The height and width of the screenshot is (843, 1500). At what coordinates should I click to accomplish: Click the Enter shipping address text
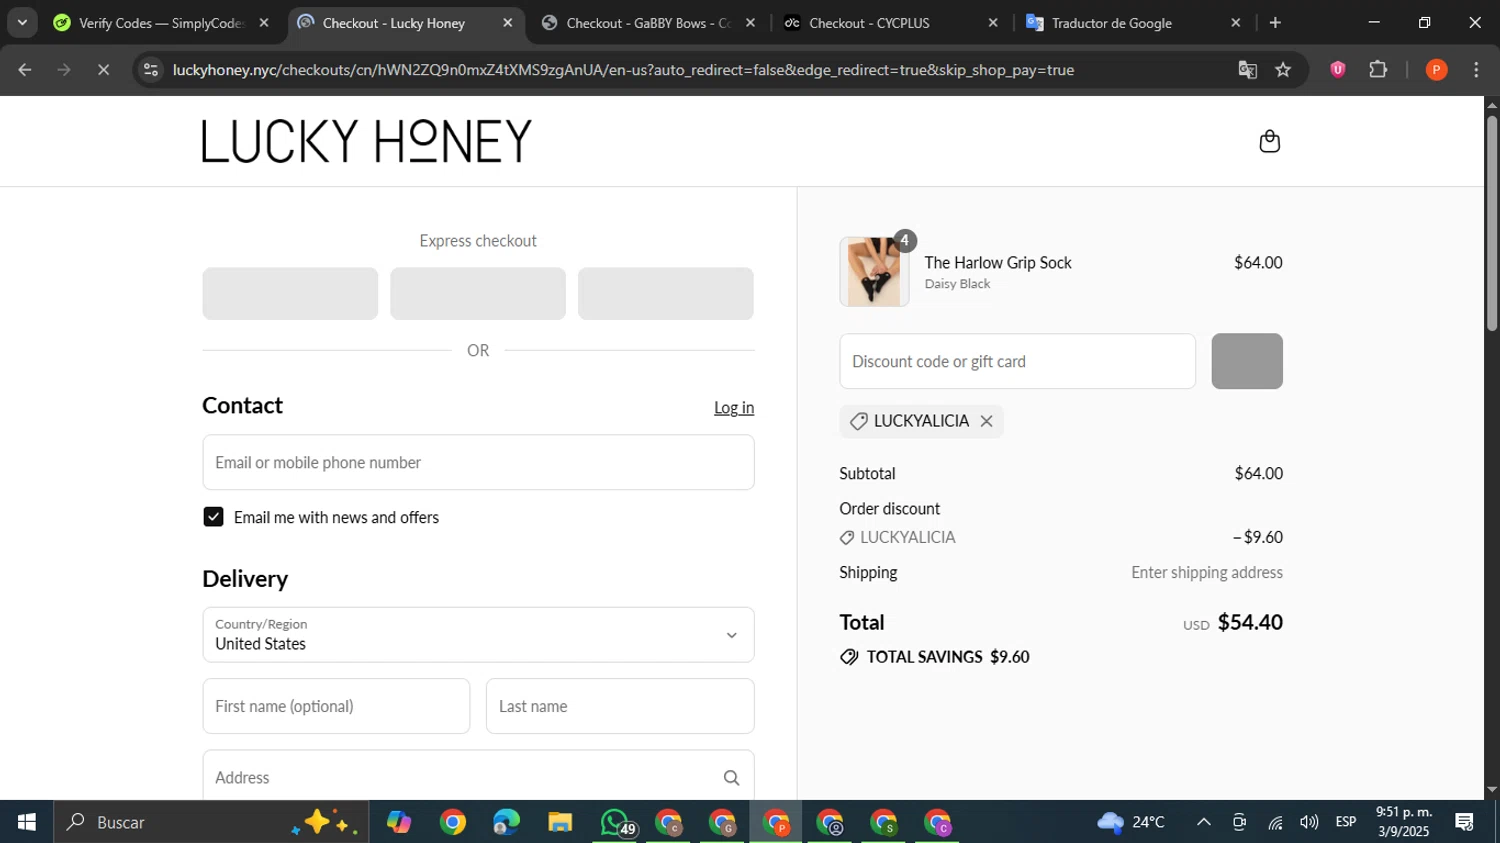pyautogui.click(x=1207, y=572)
